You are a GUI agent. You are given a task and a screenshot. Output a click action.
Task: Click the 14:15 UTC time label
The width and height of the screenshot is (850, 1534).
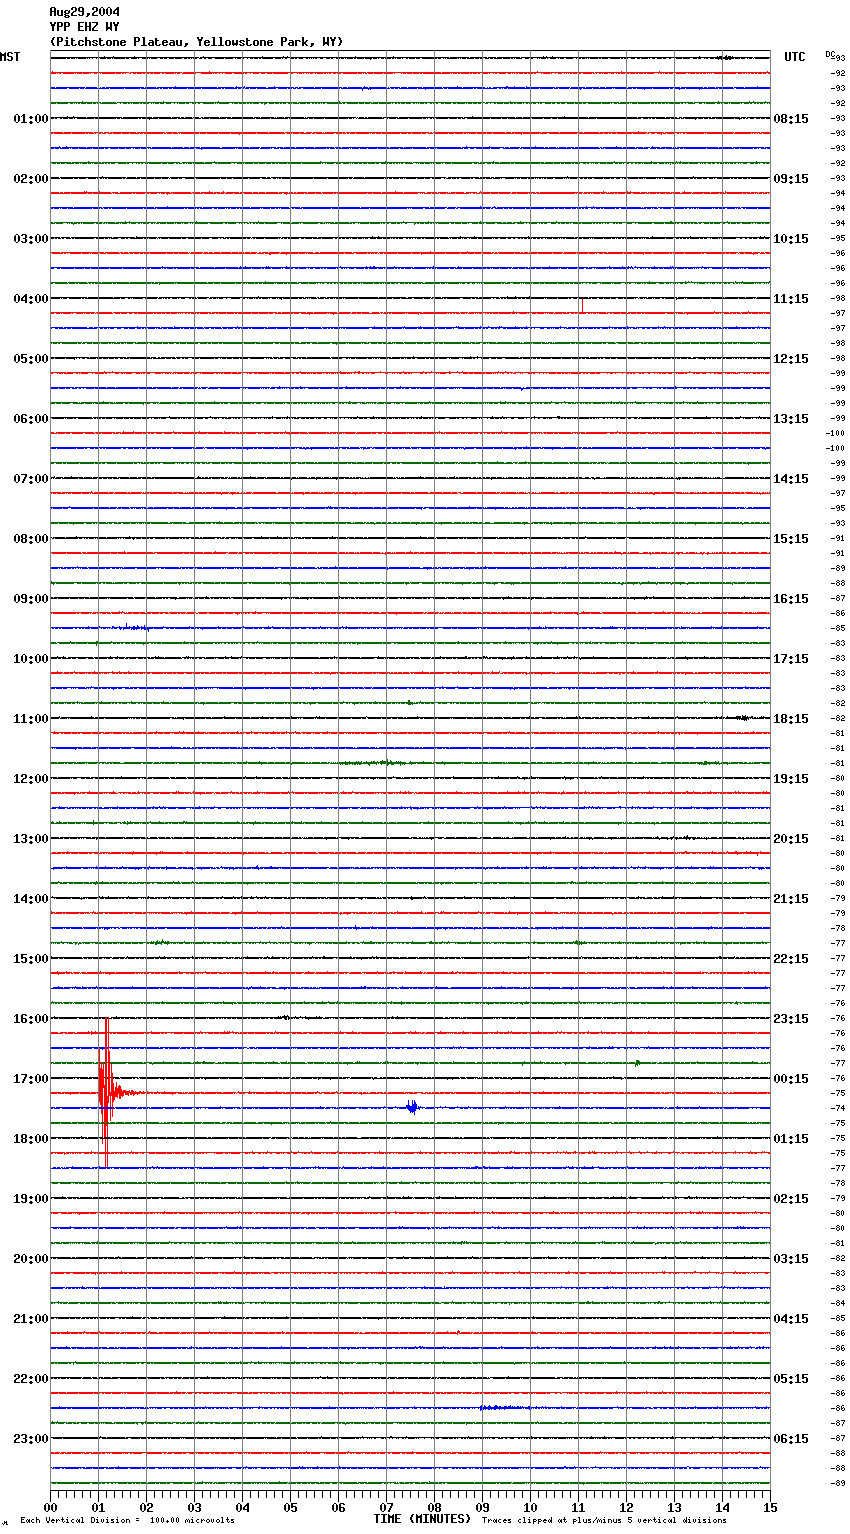[x=791, y=479]
